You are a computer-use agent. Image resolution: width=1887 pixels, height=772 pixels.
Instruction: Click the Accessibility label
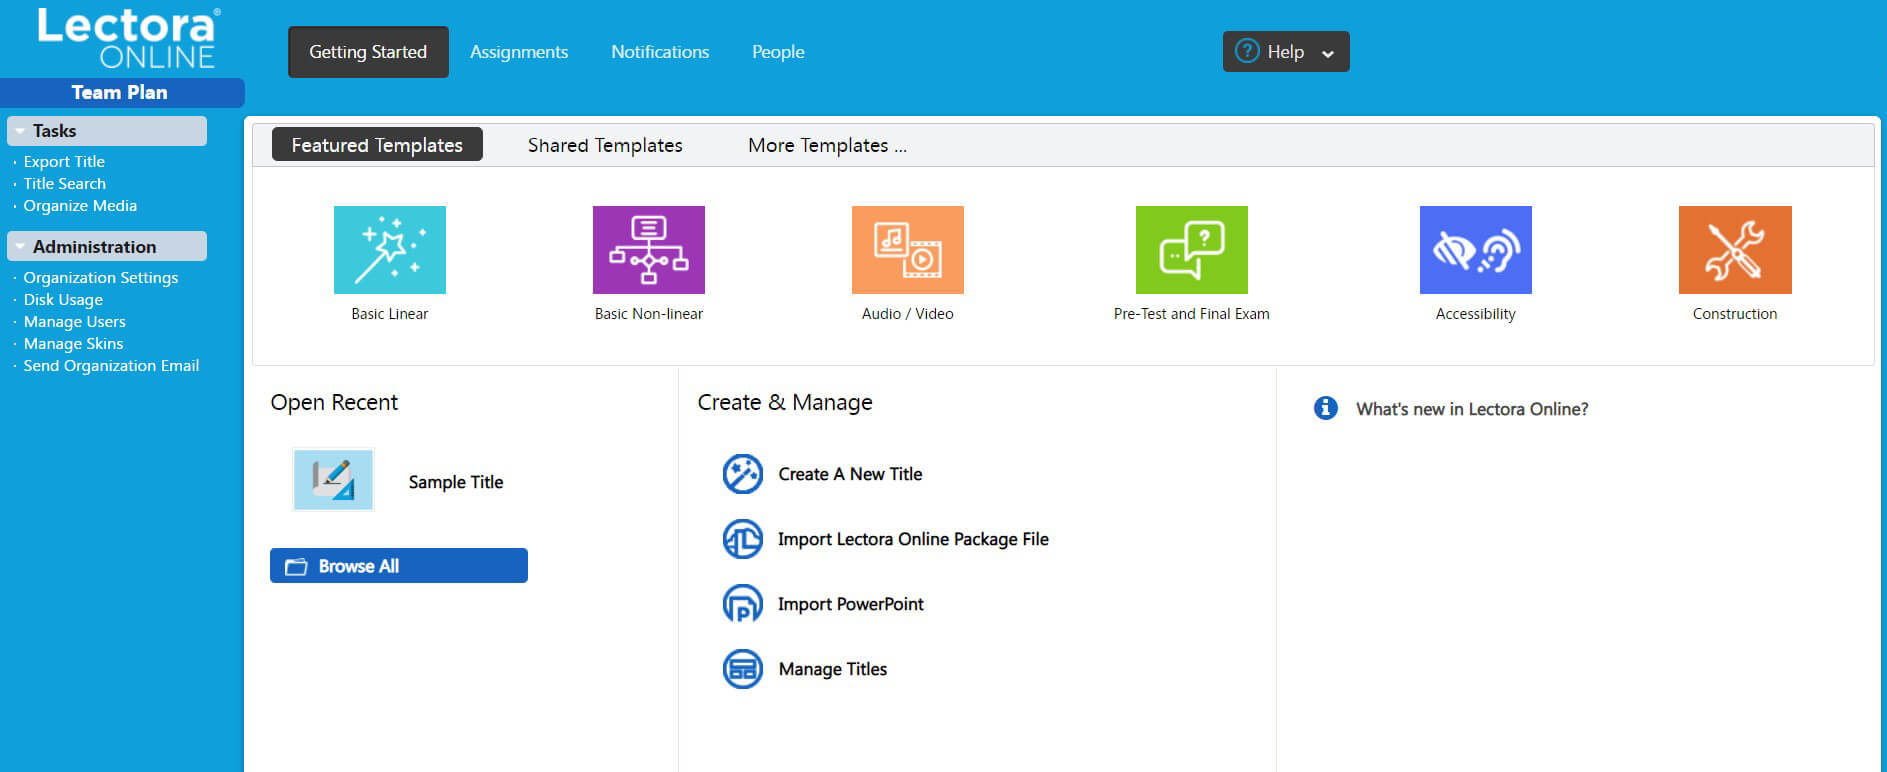click(x=1476, y=314)
